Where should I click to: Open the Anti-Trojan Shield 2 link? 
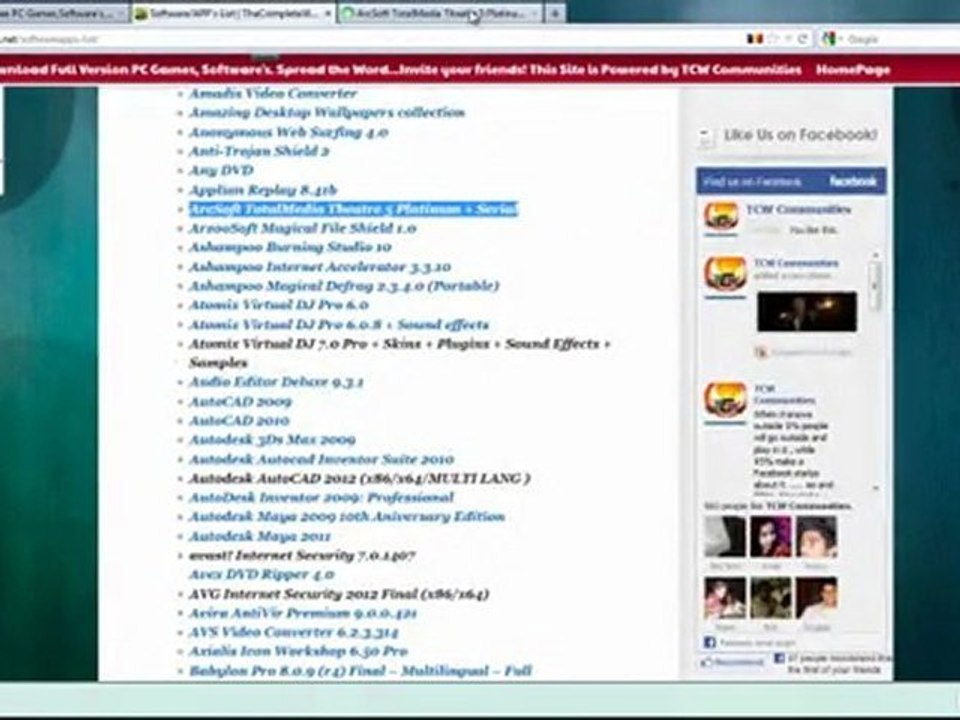click(258, 151)
